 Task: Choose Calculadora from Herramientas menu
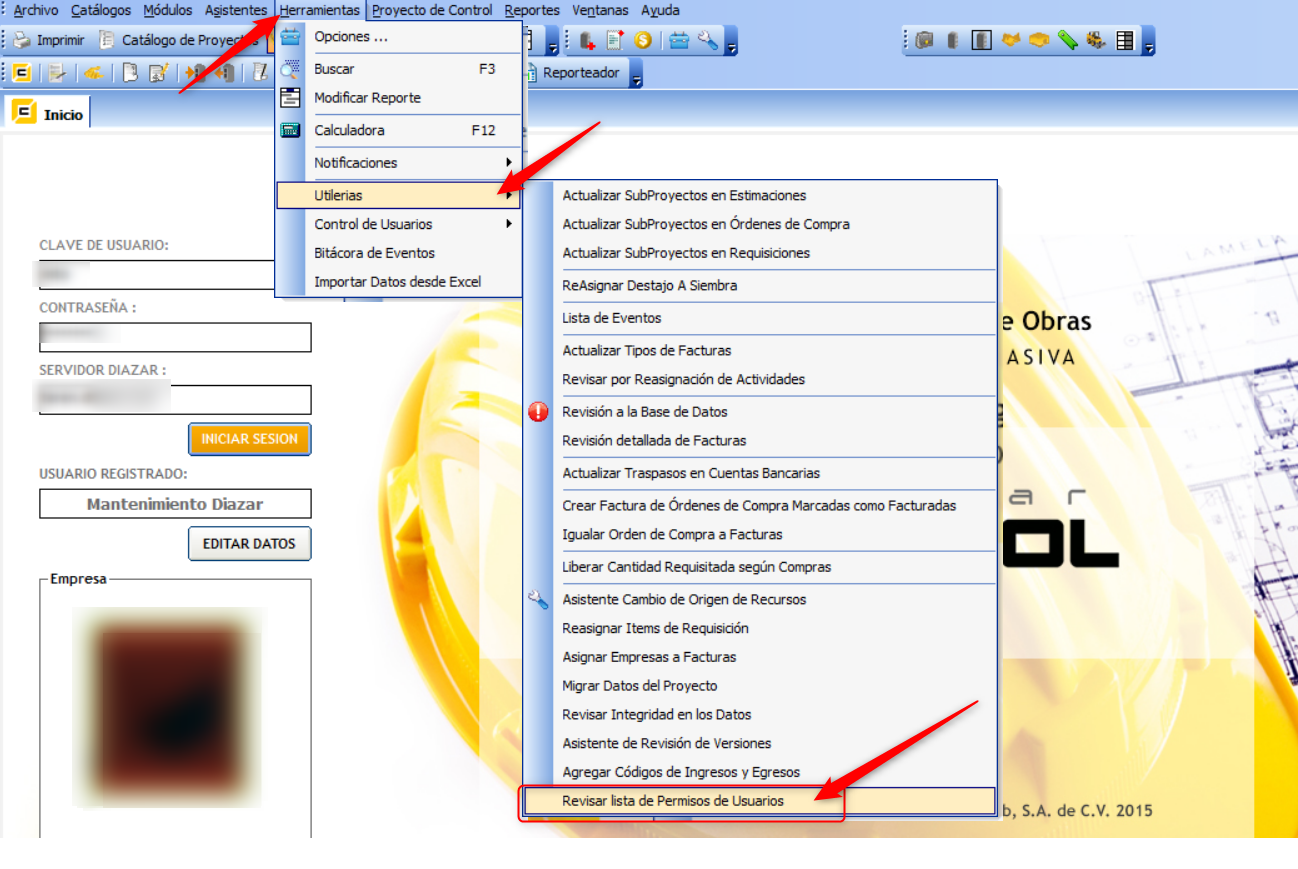(x=349, y=130)
